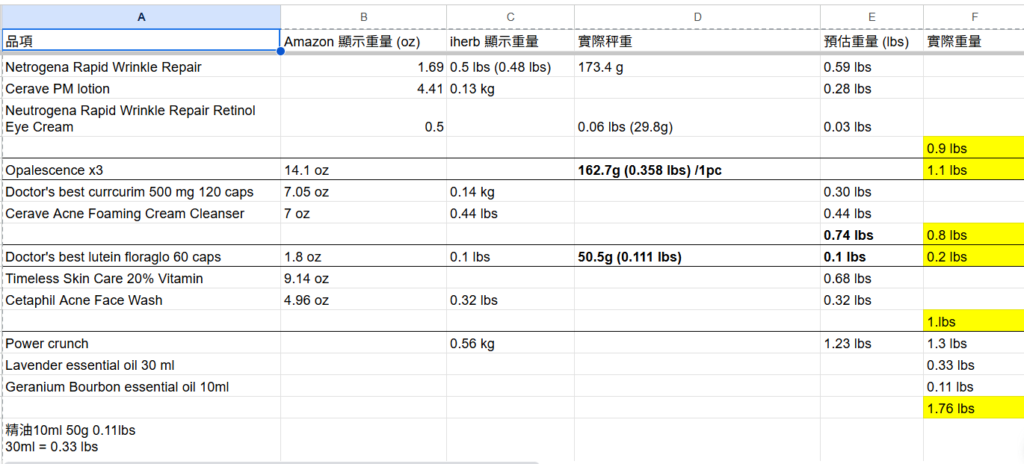
Task: Click the yellow 1.76 lbs cell
Action: (973, 408)
